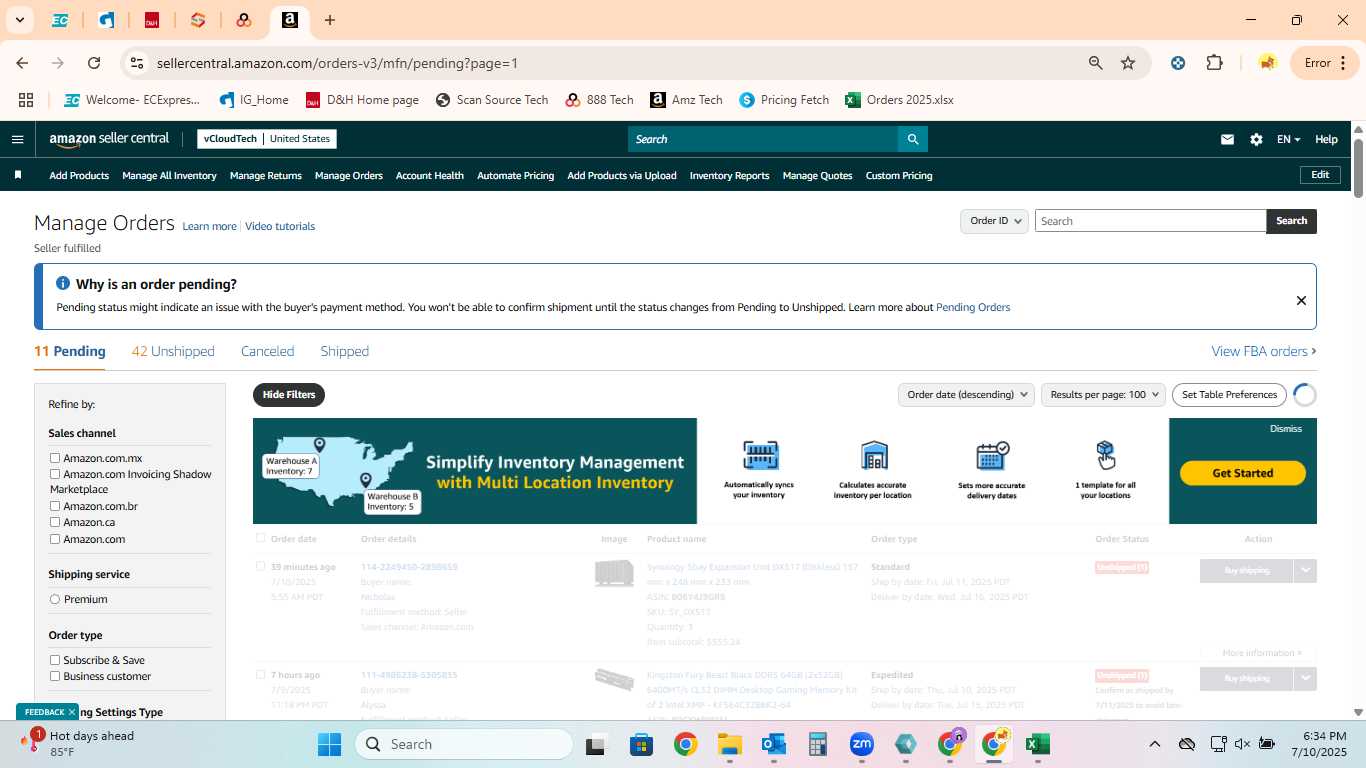1366x768 pixels.
Task: Check the Amazon.com.mx sales channel
Action: coord(55,458)
